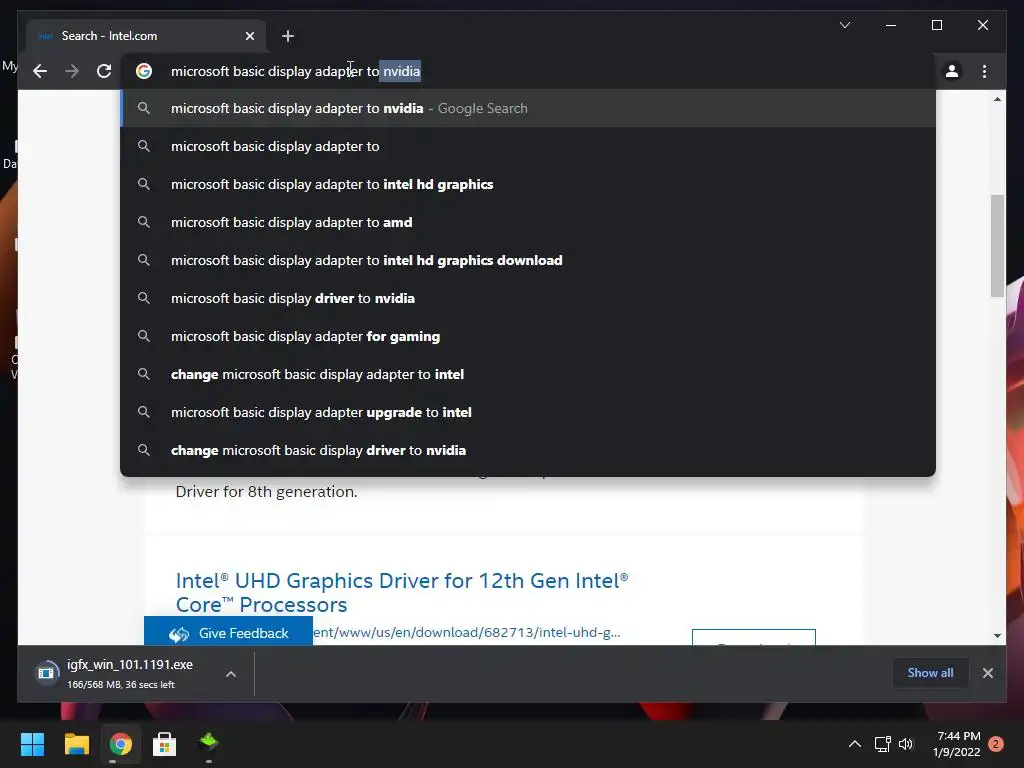Viewport: 1024px width, 768px height.
Task: Open Intel UHD Graphics Driver 12th Gen link
Action: 402,592
